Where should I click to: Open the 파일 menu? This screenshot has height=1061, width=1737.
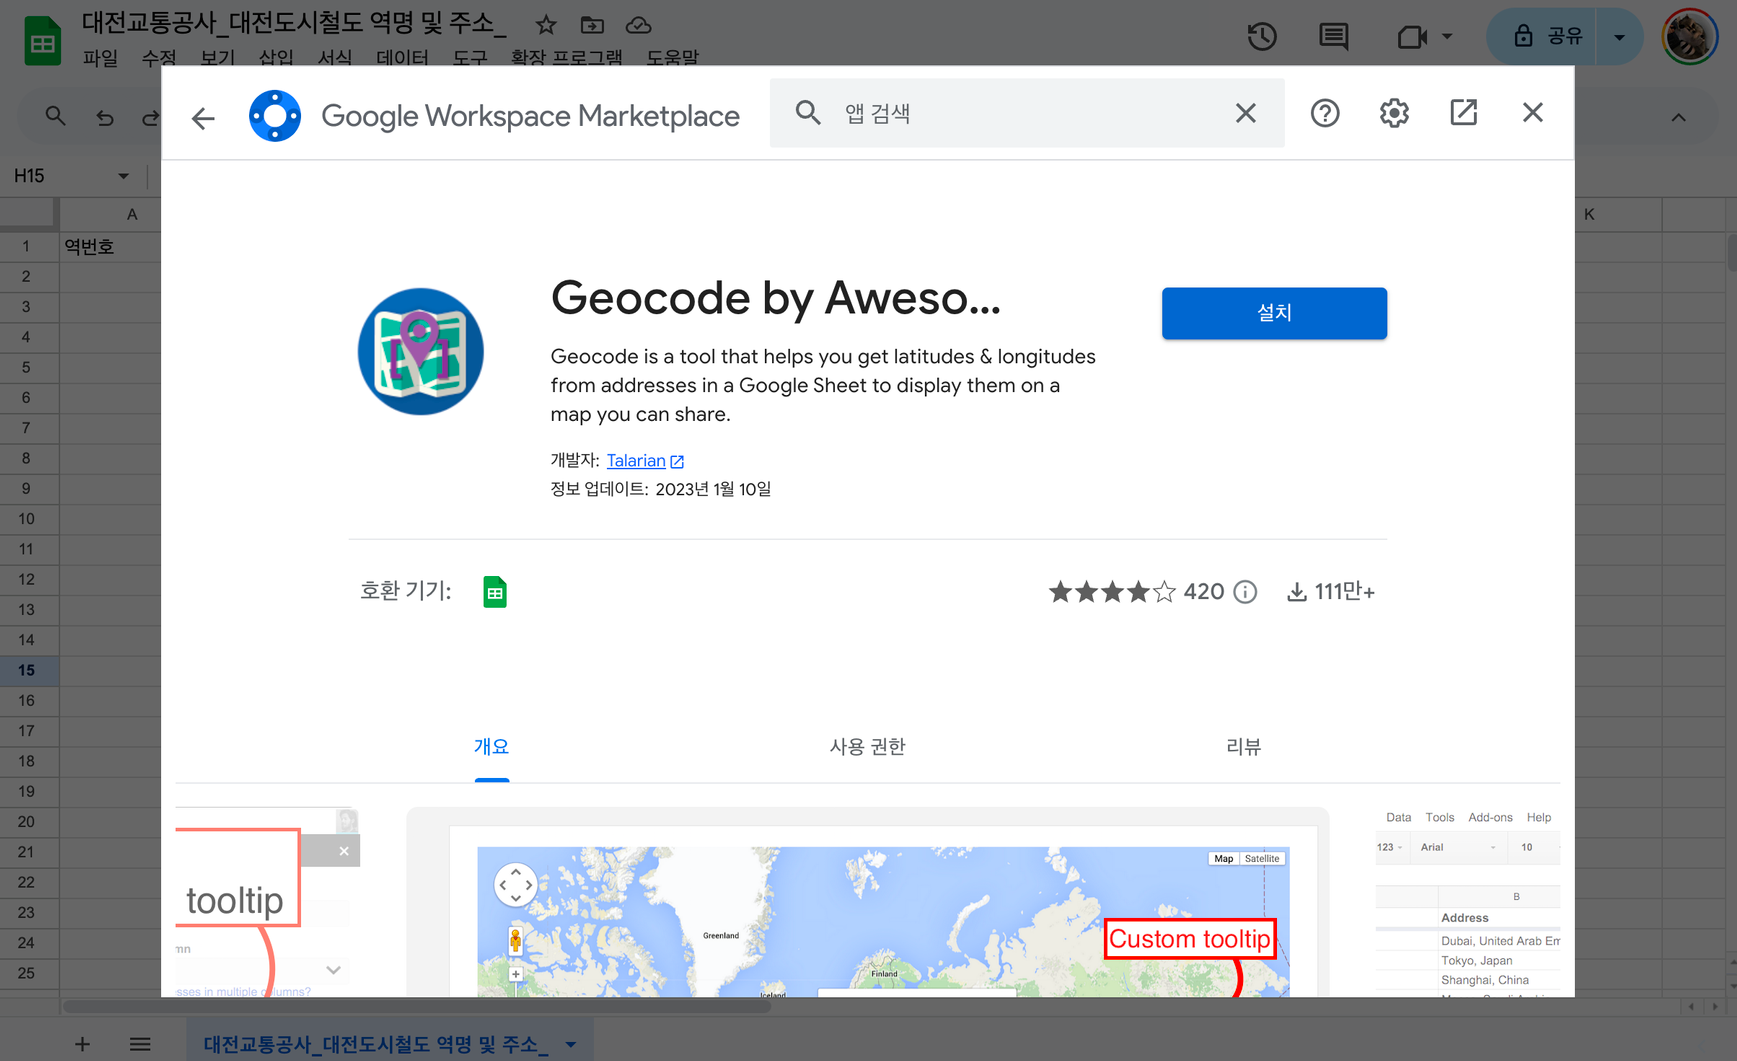pos(100,58)
